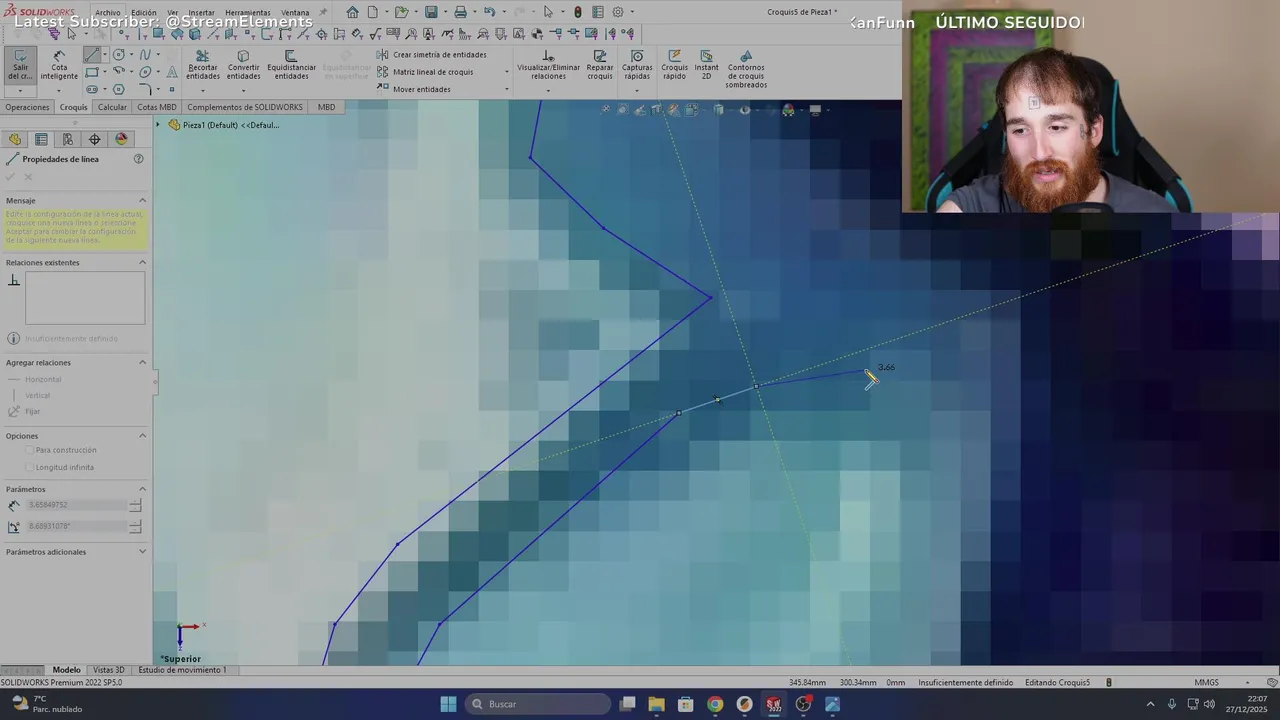Screen dimensions: 1280x720
Task: Switch to the Cotas MBD tab
Action: point(156,107)
